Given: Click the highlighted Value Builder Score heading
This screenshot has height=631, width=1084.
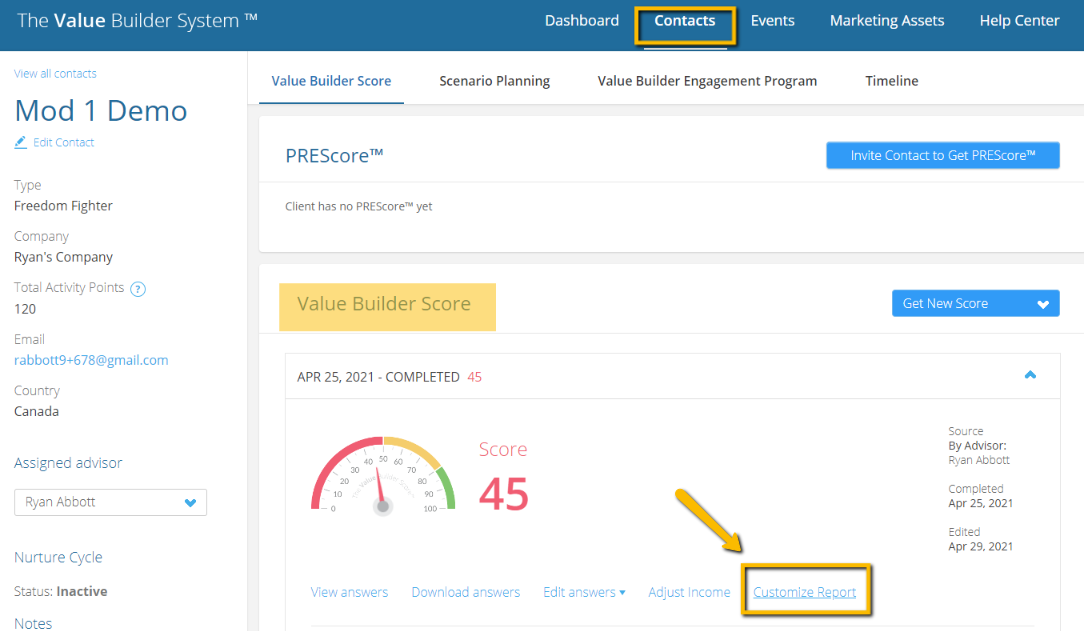Looking at the screenshot, I should pyautogui.click(x=386, y=303).
